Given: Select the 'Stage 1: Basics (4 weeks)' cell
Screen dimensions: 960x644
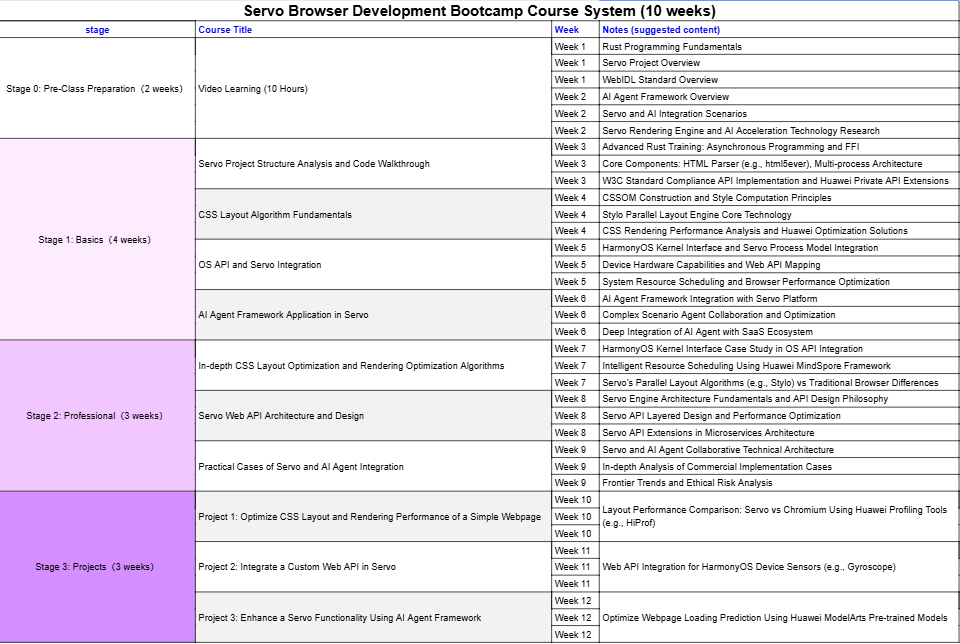Looking at the screenshot, I should (97, 239).
